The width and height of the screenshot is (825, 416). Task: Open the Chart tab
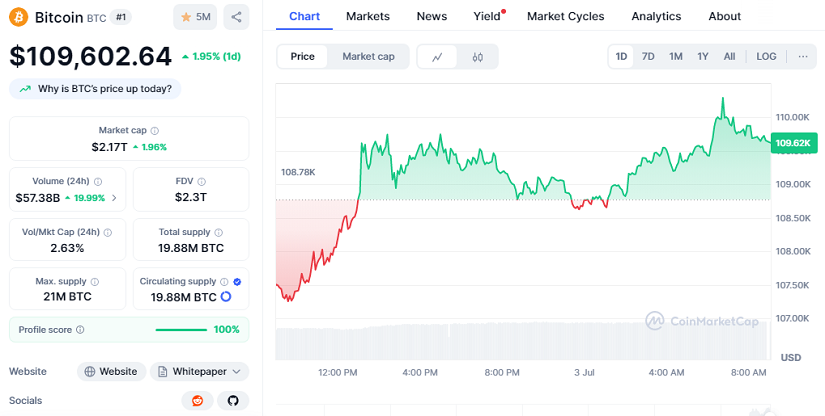305,16
